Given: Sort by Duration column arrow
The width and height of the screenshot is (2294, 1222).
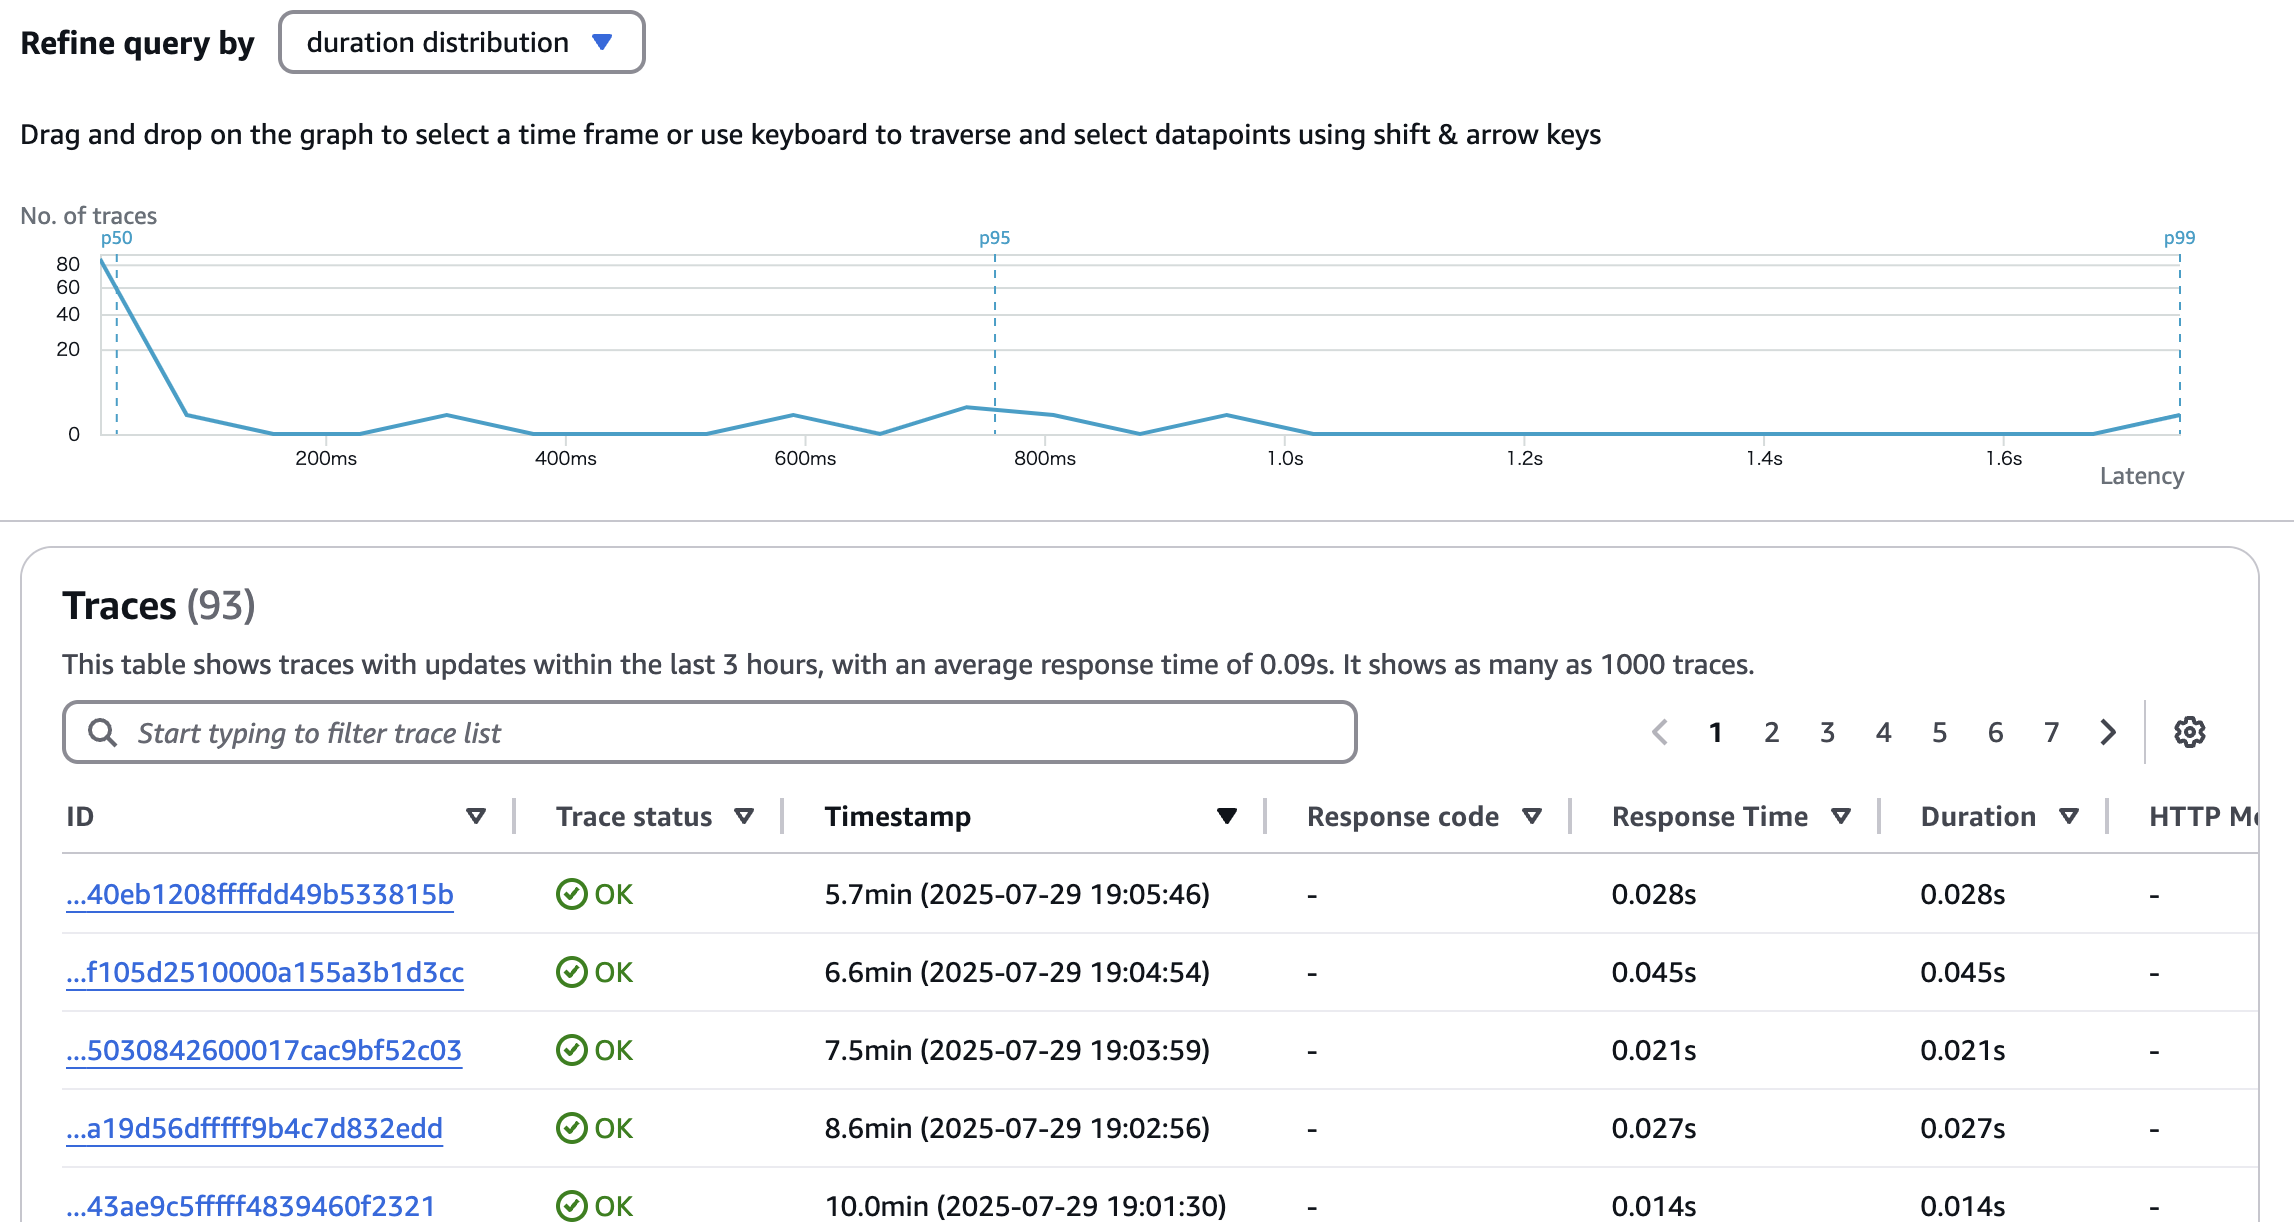Looking at the screenshot, I should point(2069,816).
